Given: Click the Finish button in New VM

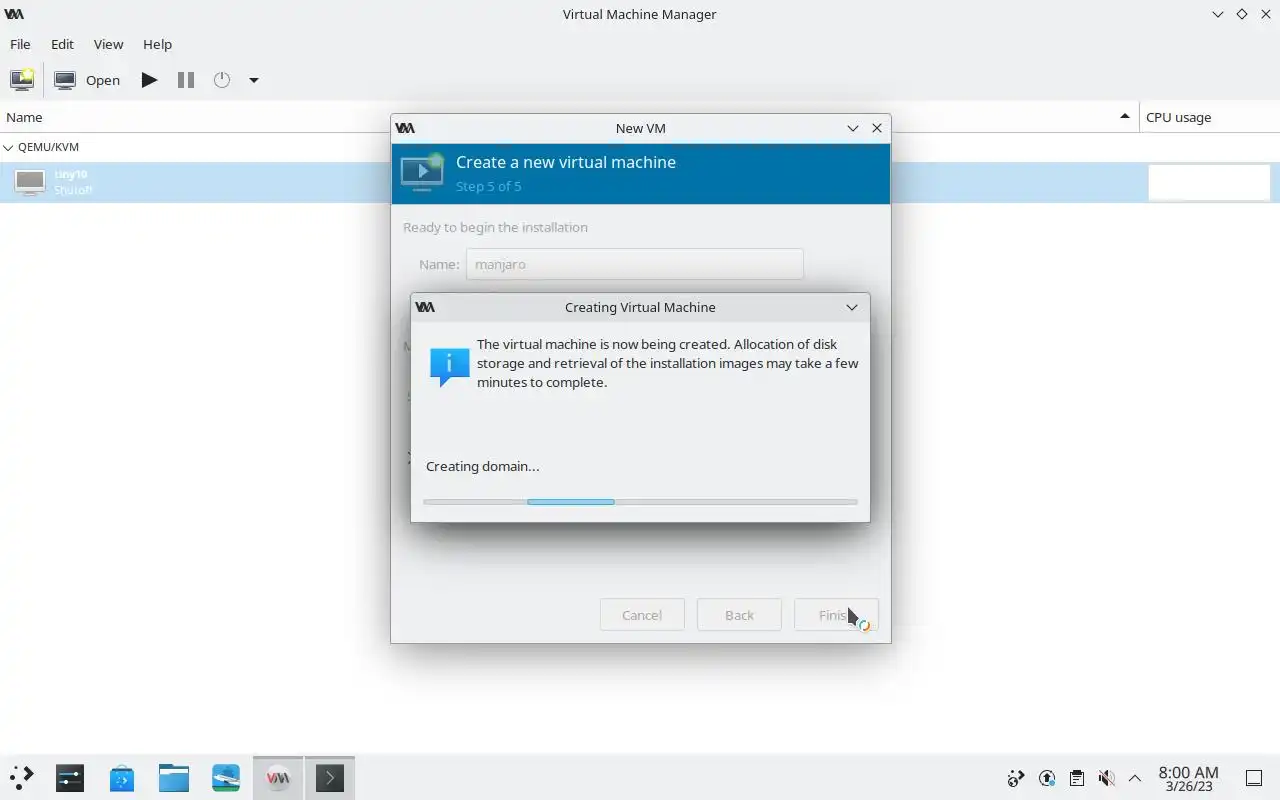Looking at the screenshot, I should [x=836, y=615].
